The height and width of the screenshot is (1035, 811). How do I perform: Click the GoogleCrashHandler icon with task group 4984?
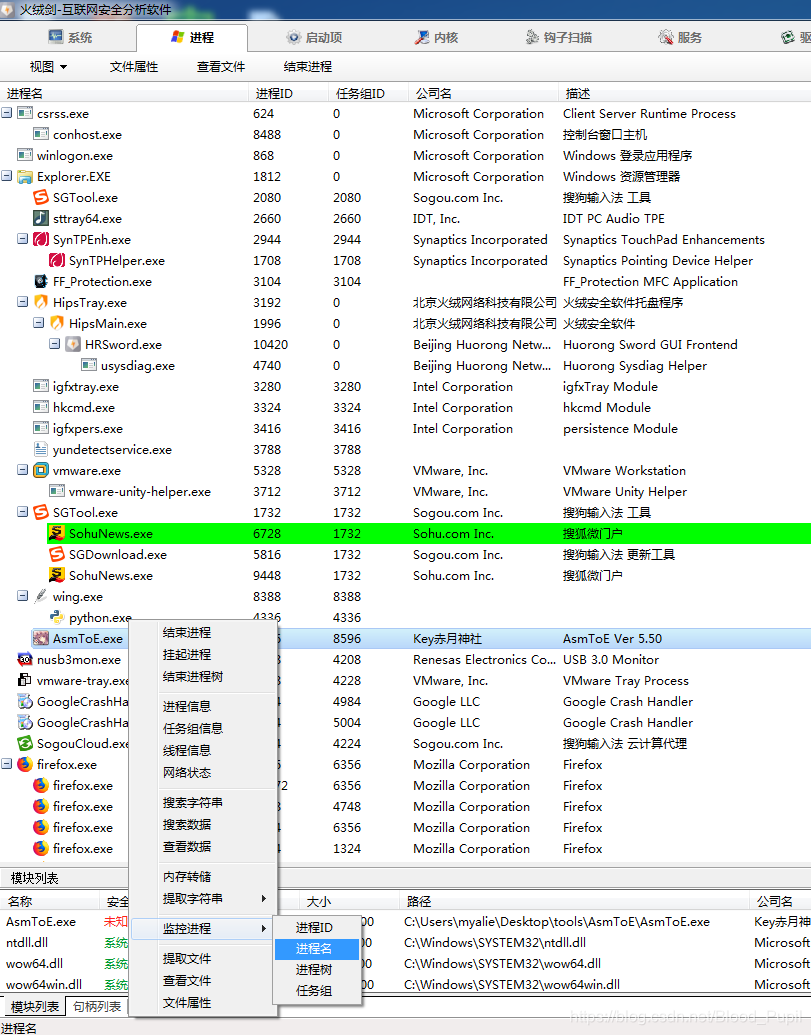pyautogui.click(x=25, y=702)
